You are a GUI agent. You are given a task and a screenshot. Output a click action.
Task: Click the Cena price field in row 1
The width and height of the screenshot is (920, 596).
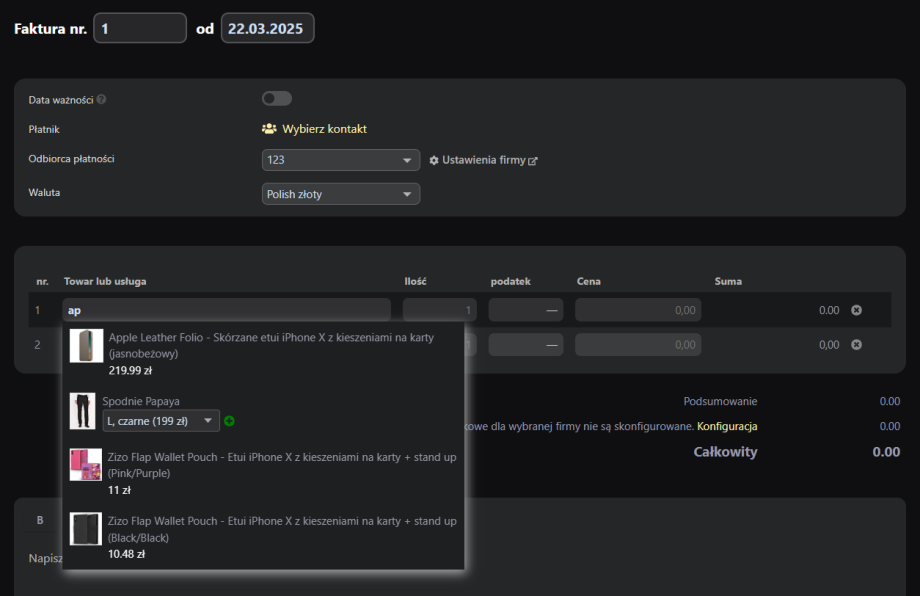(638, 311)
